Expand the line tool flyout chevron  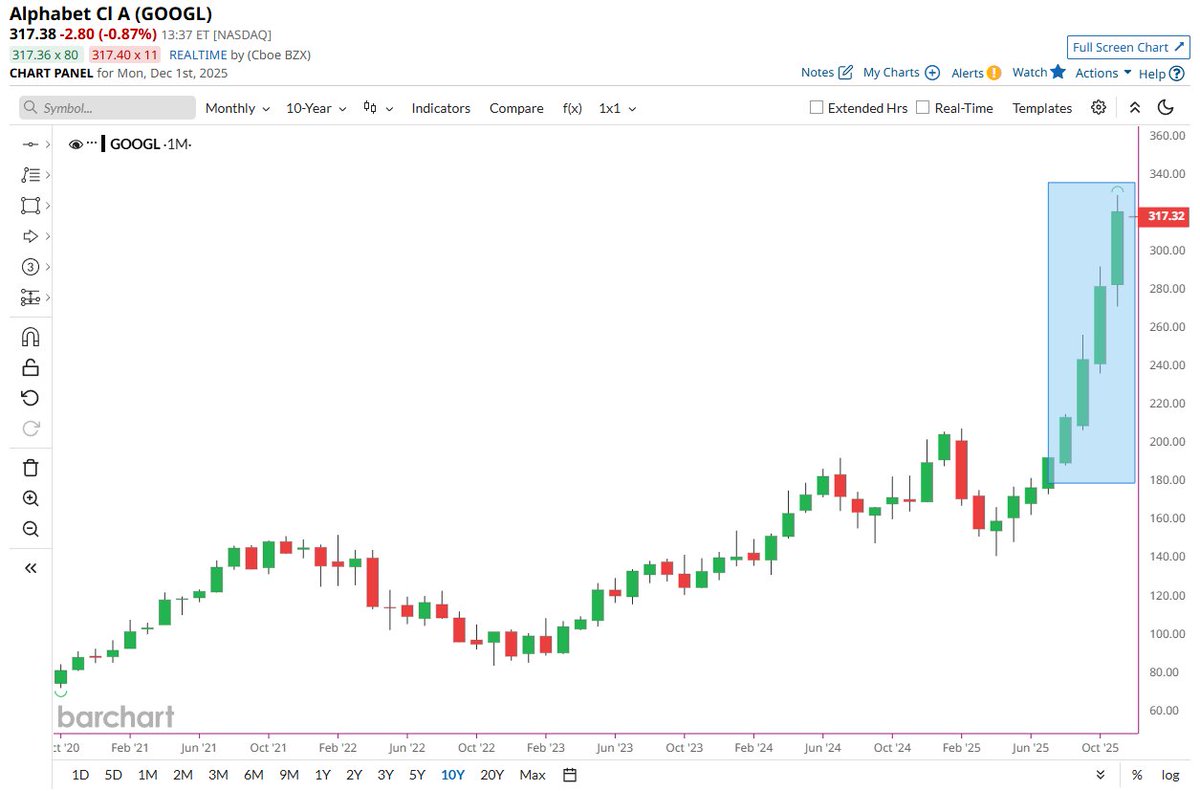47,145
